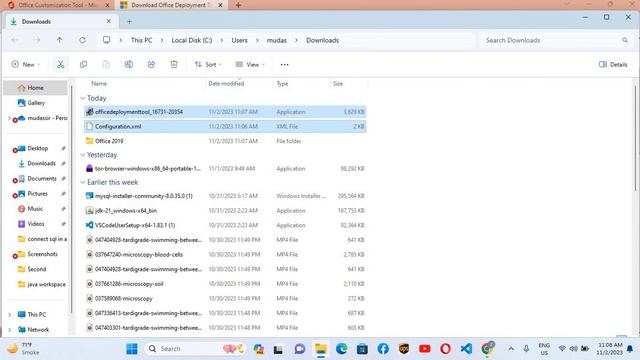
Task: Expand the mudassir OneDrive tree node
Action: 9,118
